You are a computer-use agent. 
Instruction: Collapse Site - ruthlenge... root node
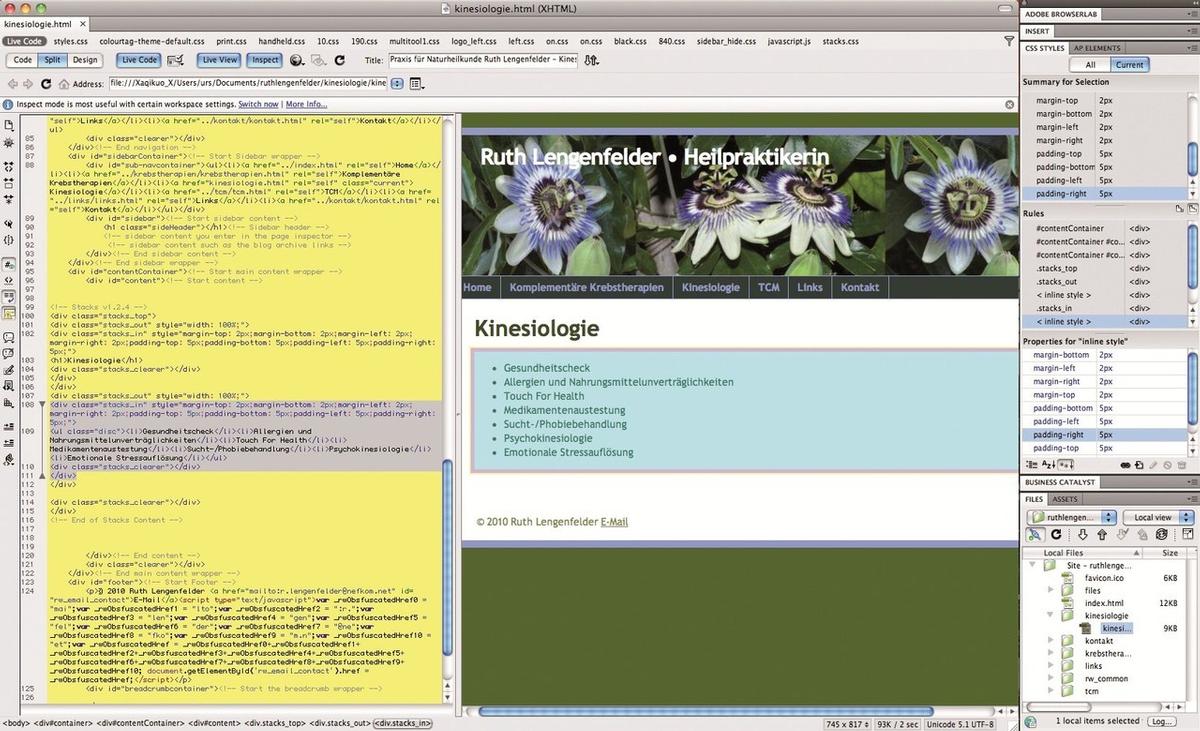(1033, 566)
